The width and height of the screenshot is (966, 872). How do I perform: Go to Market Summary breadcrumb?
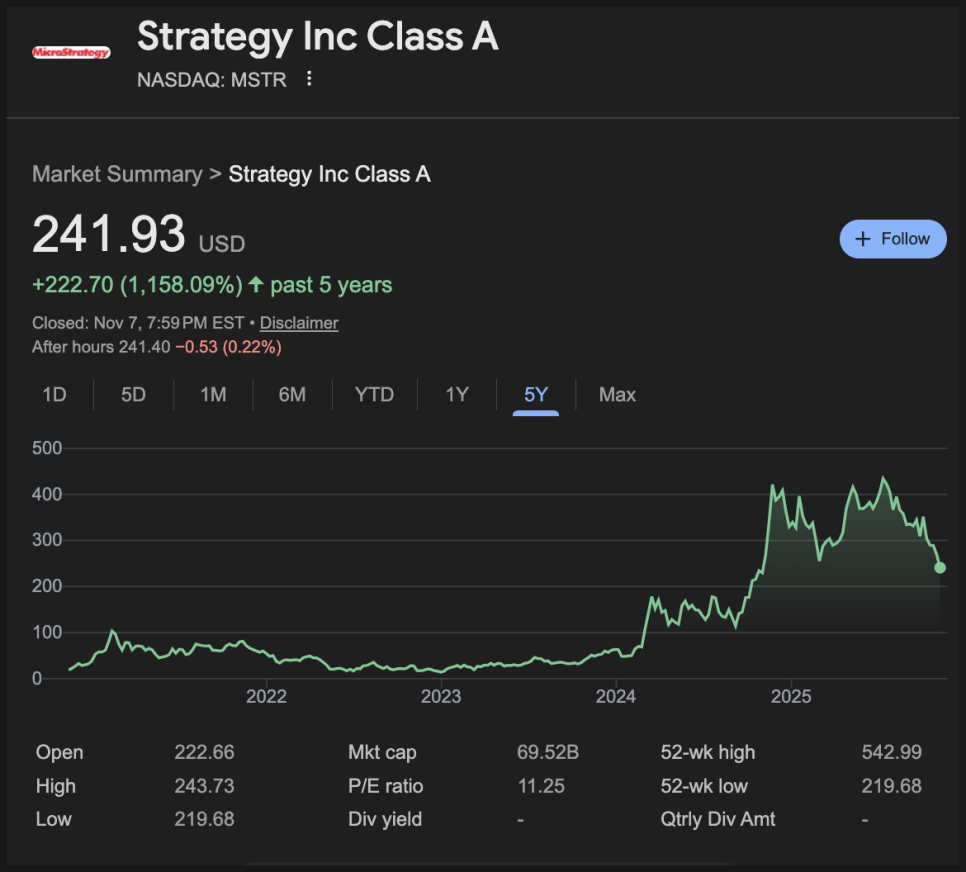click(x=116, y=174)
